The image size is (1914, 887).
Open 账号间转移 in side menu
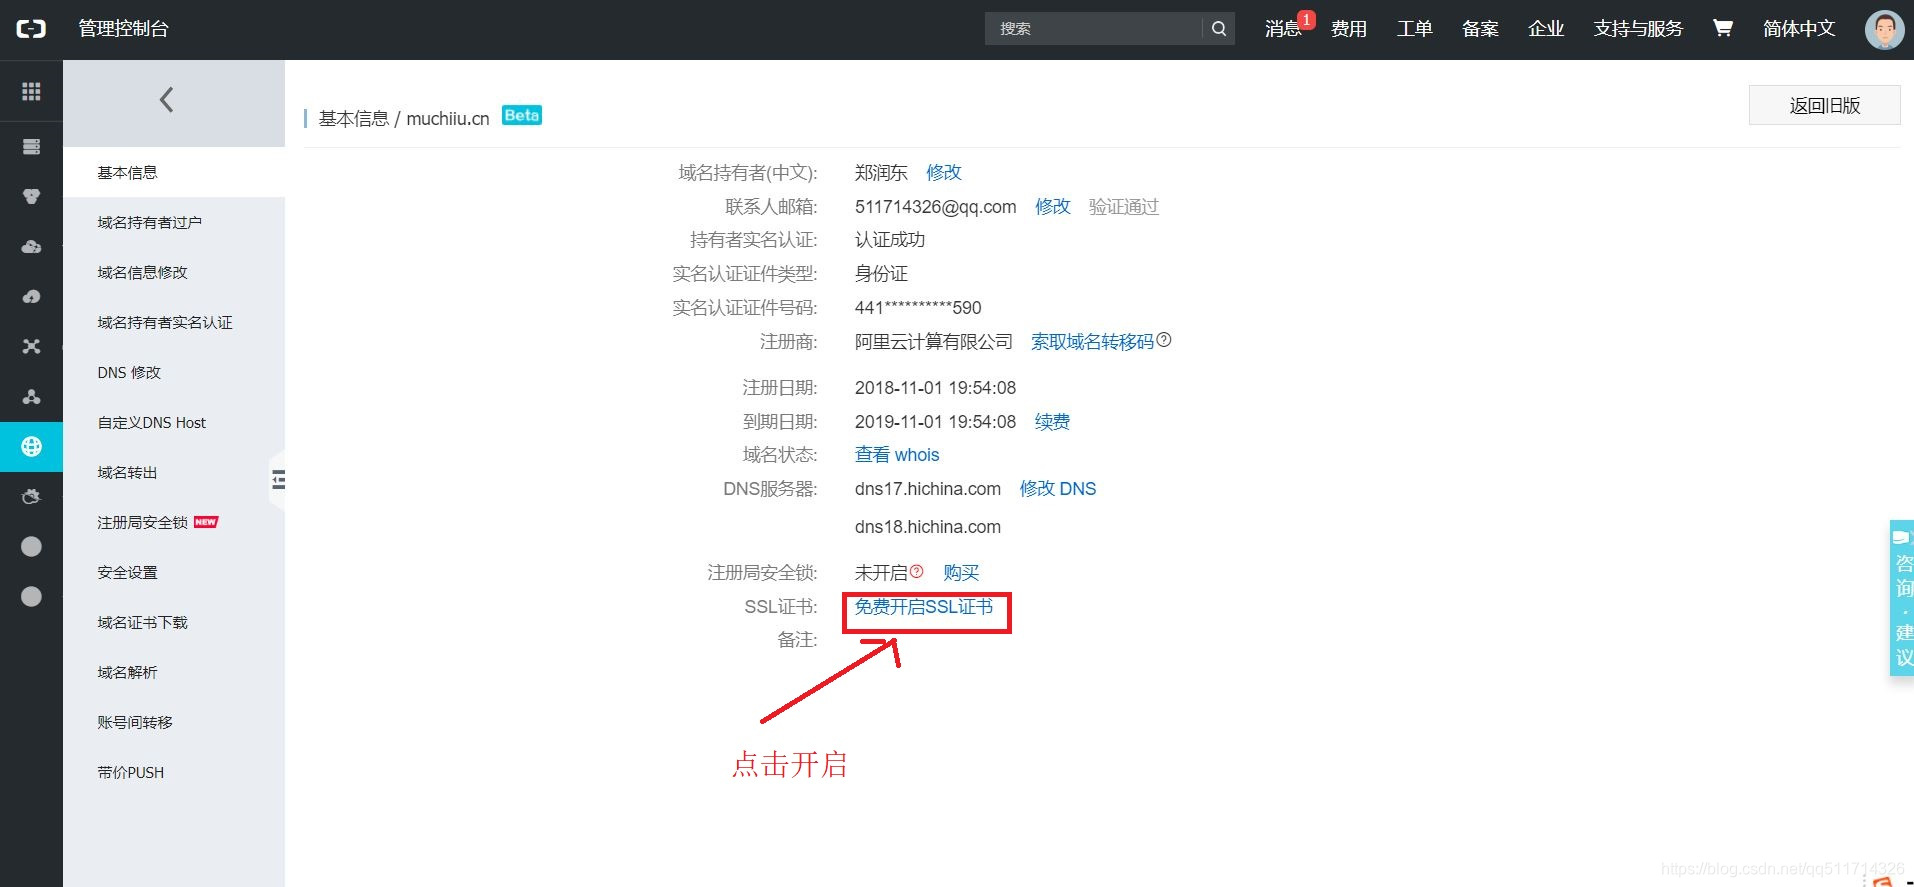pyautogui.click(x=174, y=722)
